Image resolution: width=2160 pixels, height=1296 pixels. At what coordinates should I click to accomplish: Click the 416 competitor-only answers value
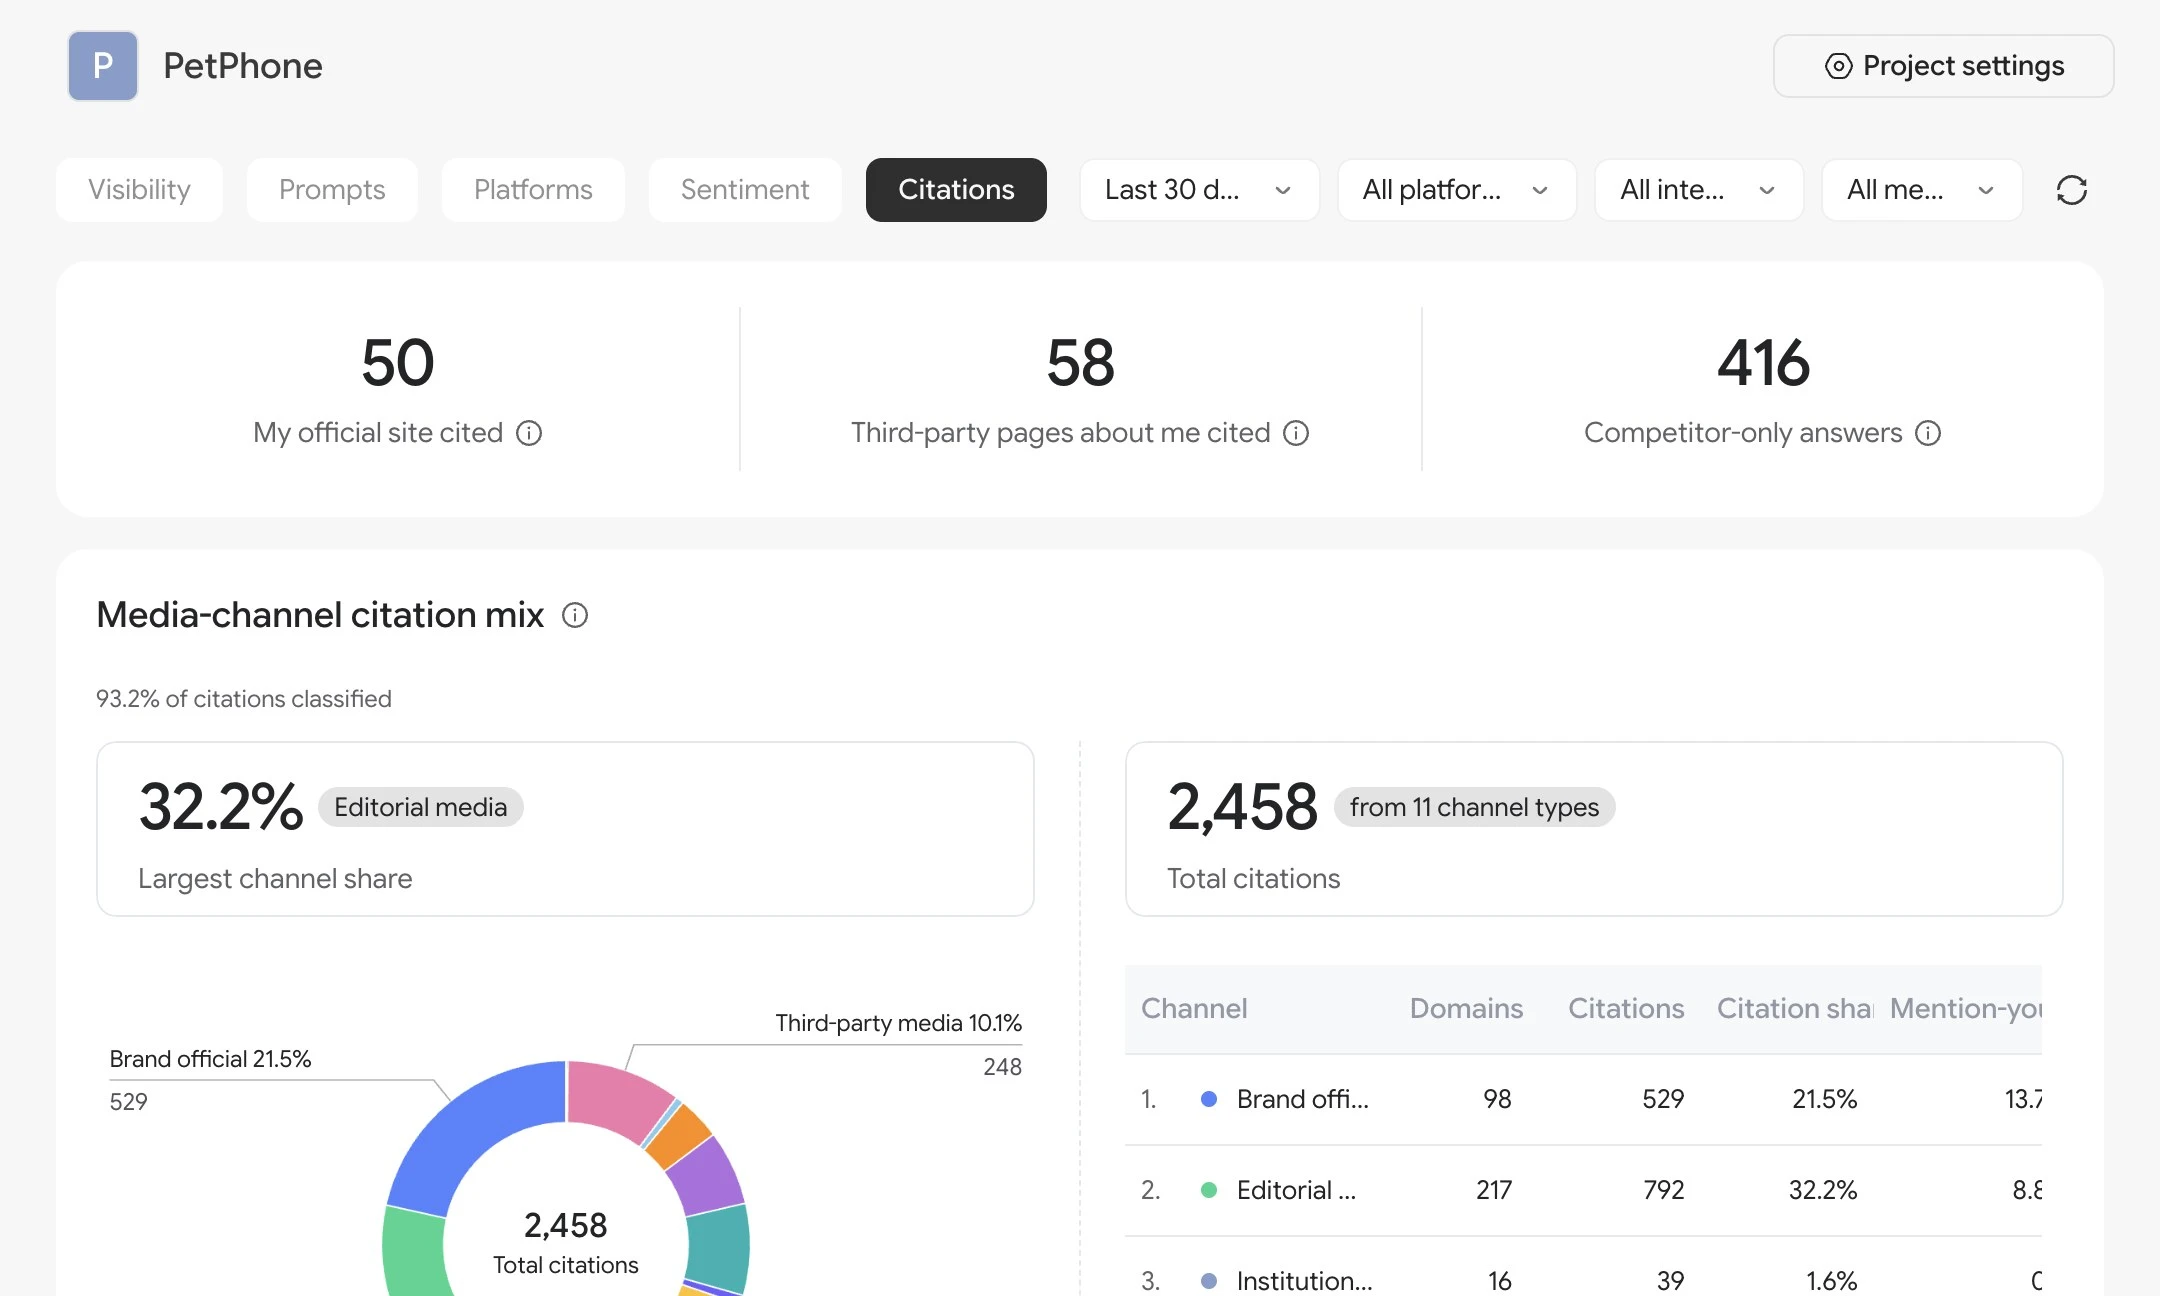point(1763,362)
